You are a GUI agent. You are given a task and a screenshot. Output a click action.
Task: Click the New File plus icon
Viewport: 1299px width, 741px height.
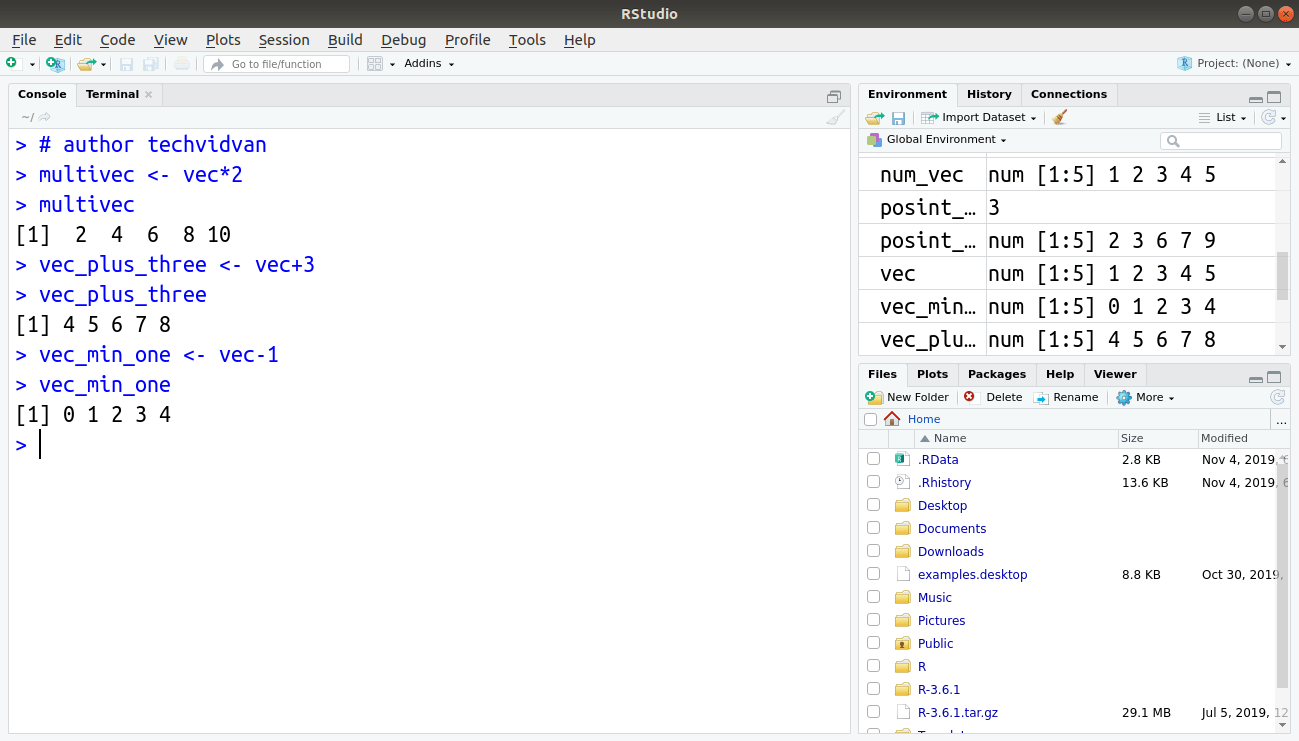point(12,63)
